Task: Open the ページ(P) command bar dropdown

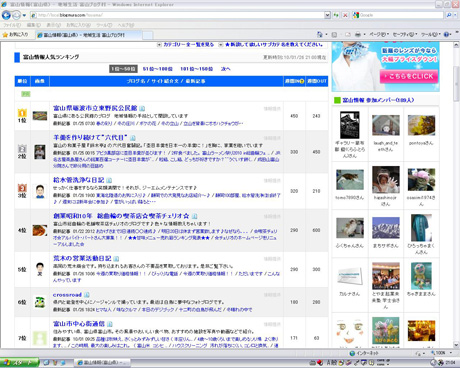Action: pos(379,34)
